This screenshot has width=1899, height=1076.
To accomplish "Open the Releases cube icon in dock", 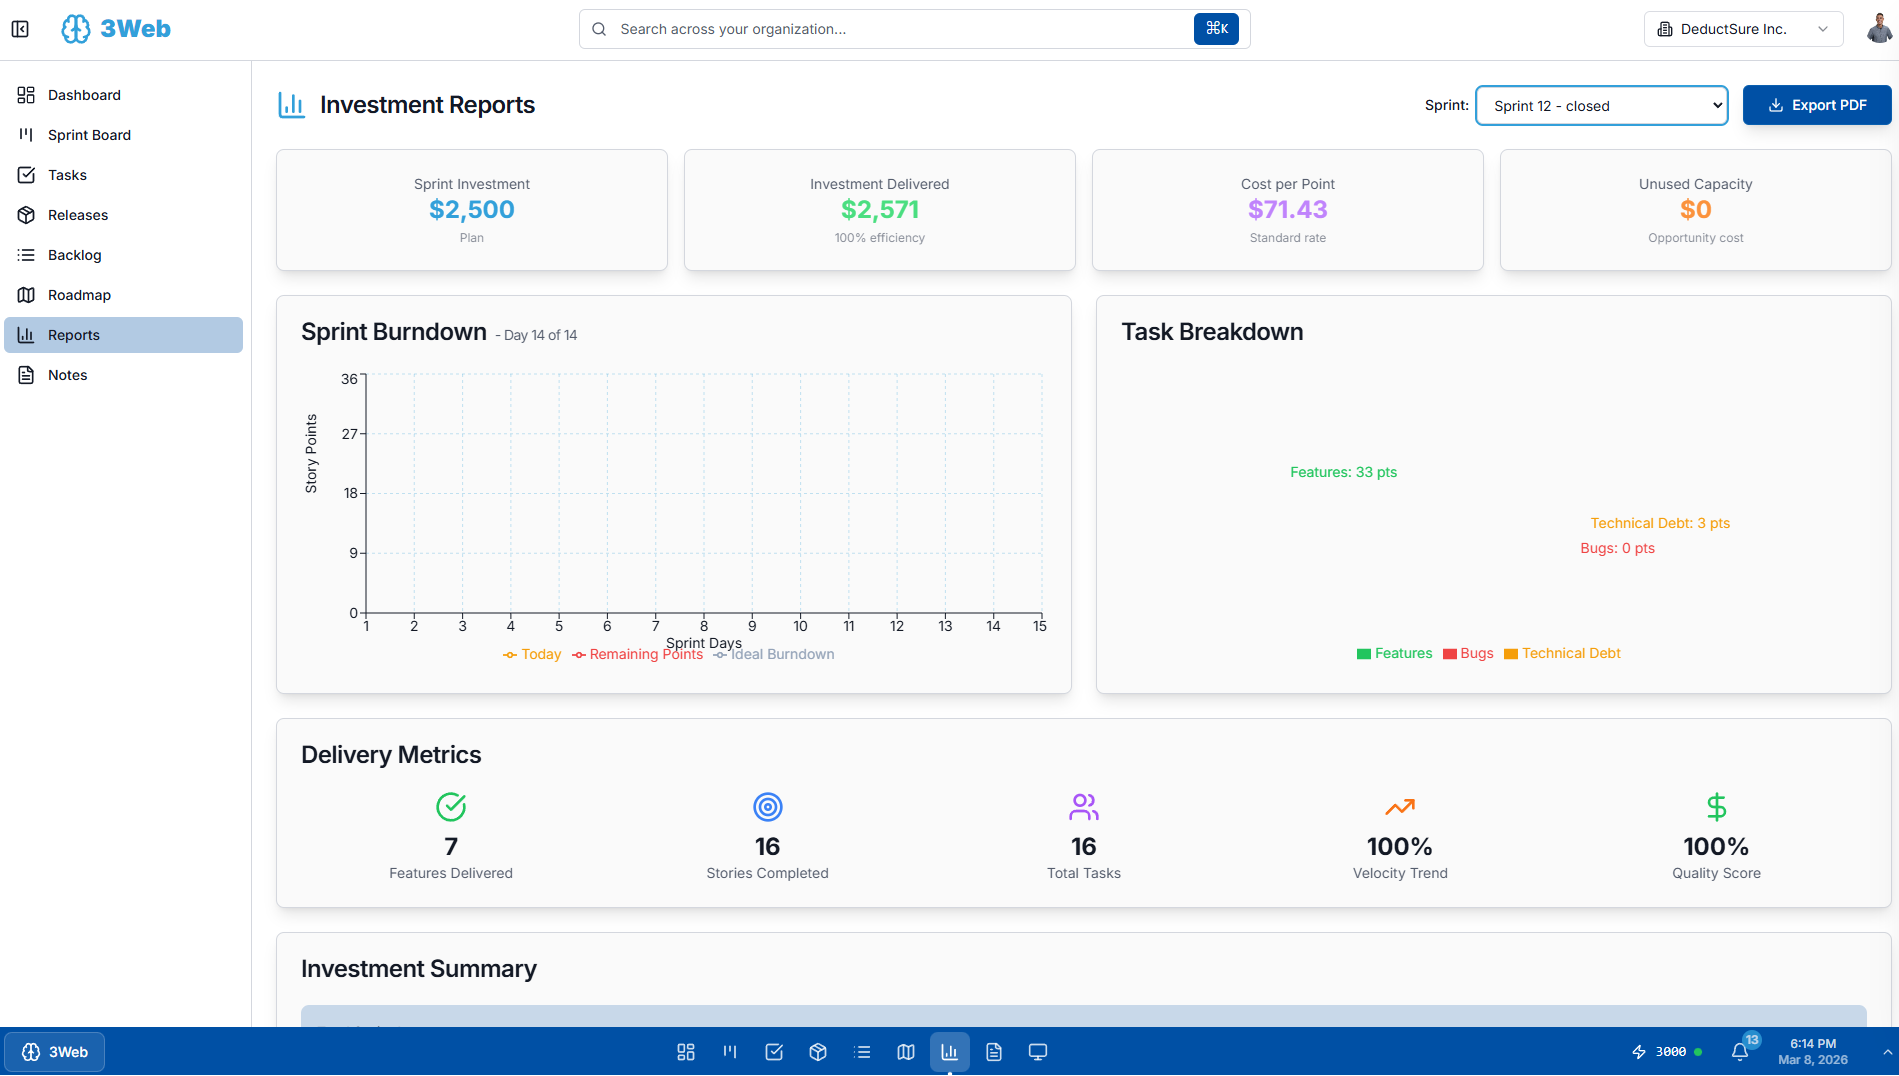I will click(x=818, y=1052).
